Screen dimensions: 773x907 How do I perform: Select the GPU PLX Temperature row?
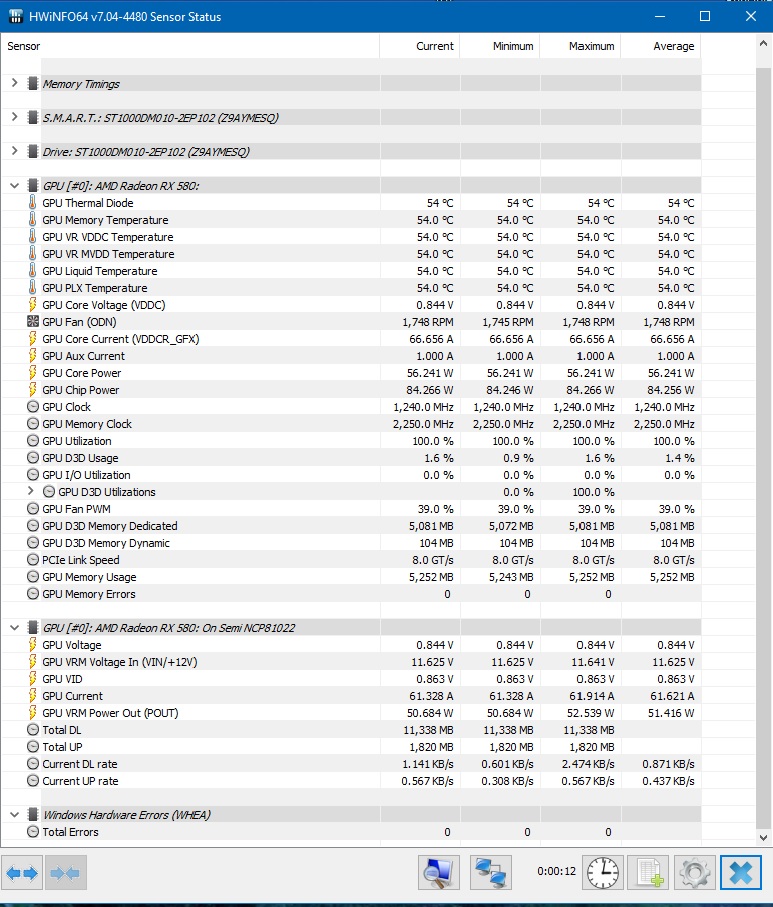click(351, 288)
